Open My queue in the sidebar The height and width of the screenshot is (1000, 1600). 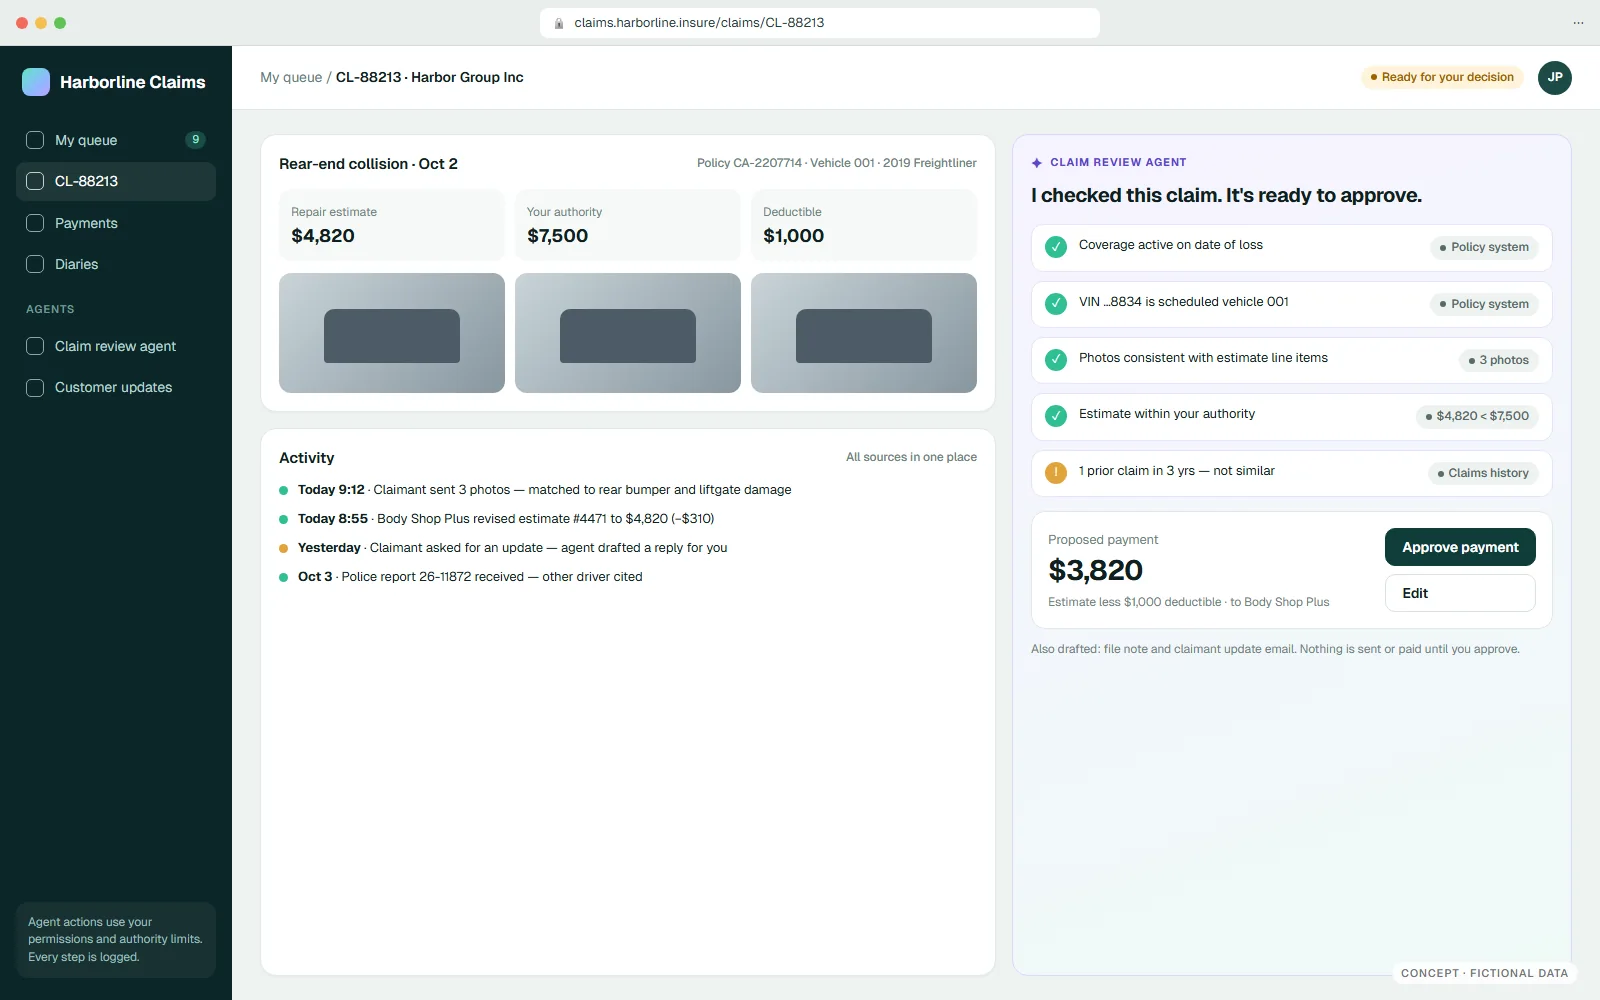click(116, 140)
